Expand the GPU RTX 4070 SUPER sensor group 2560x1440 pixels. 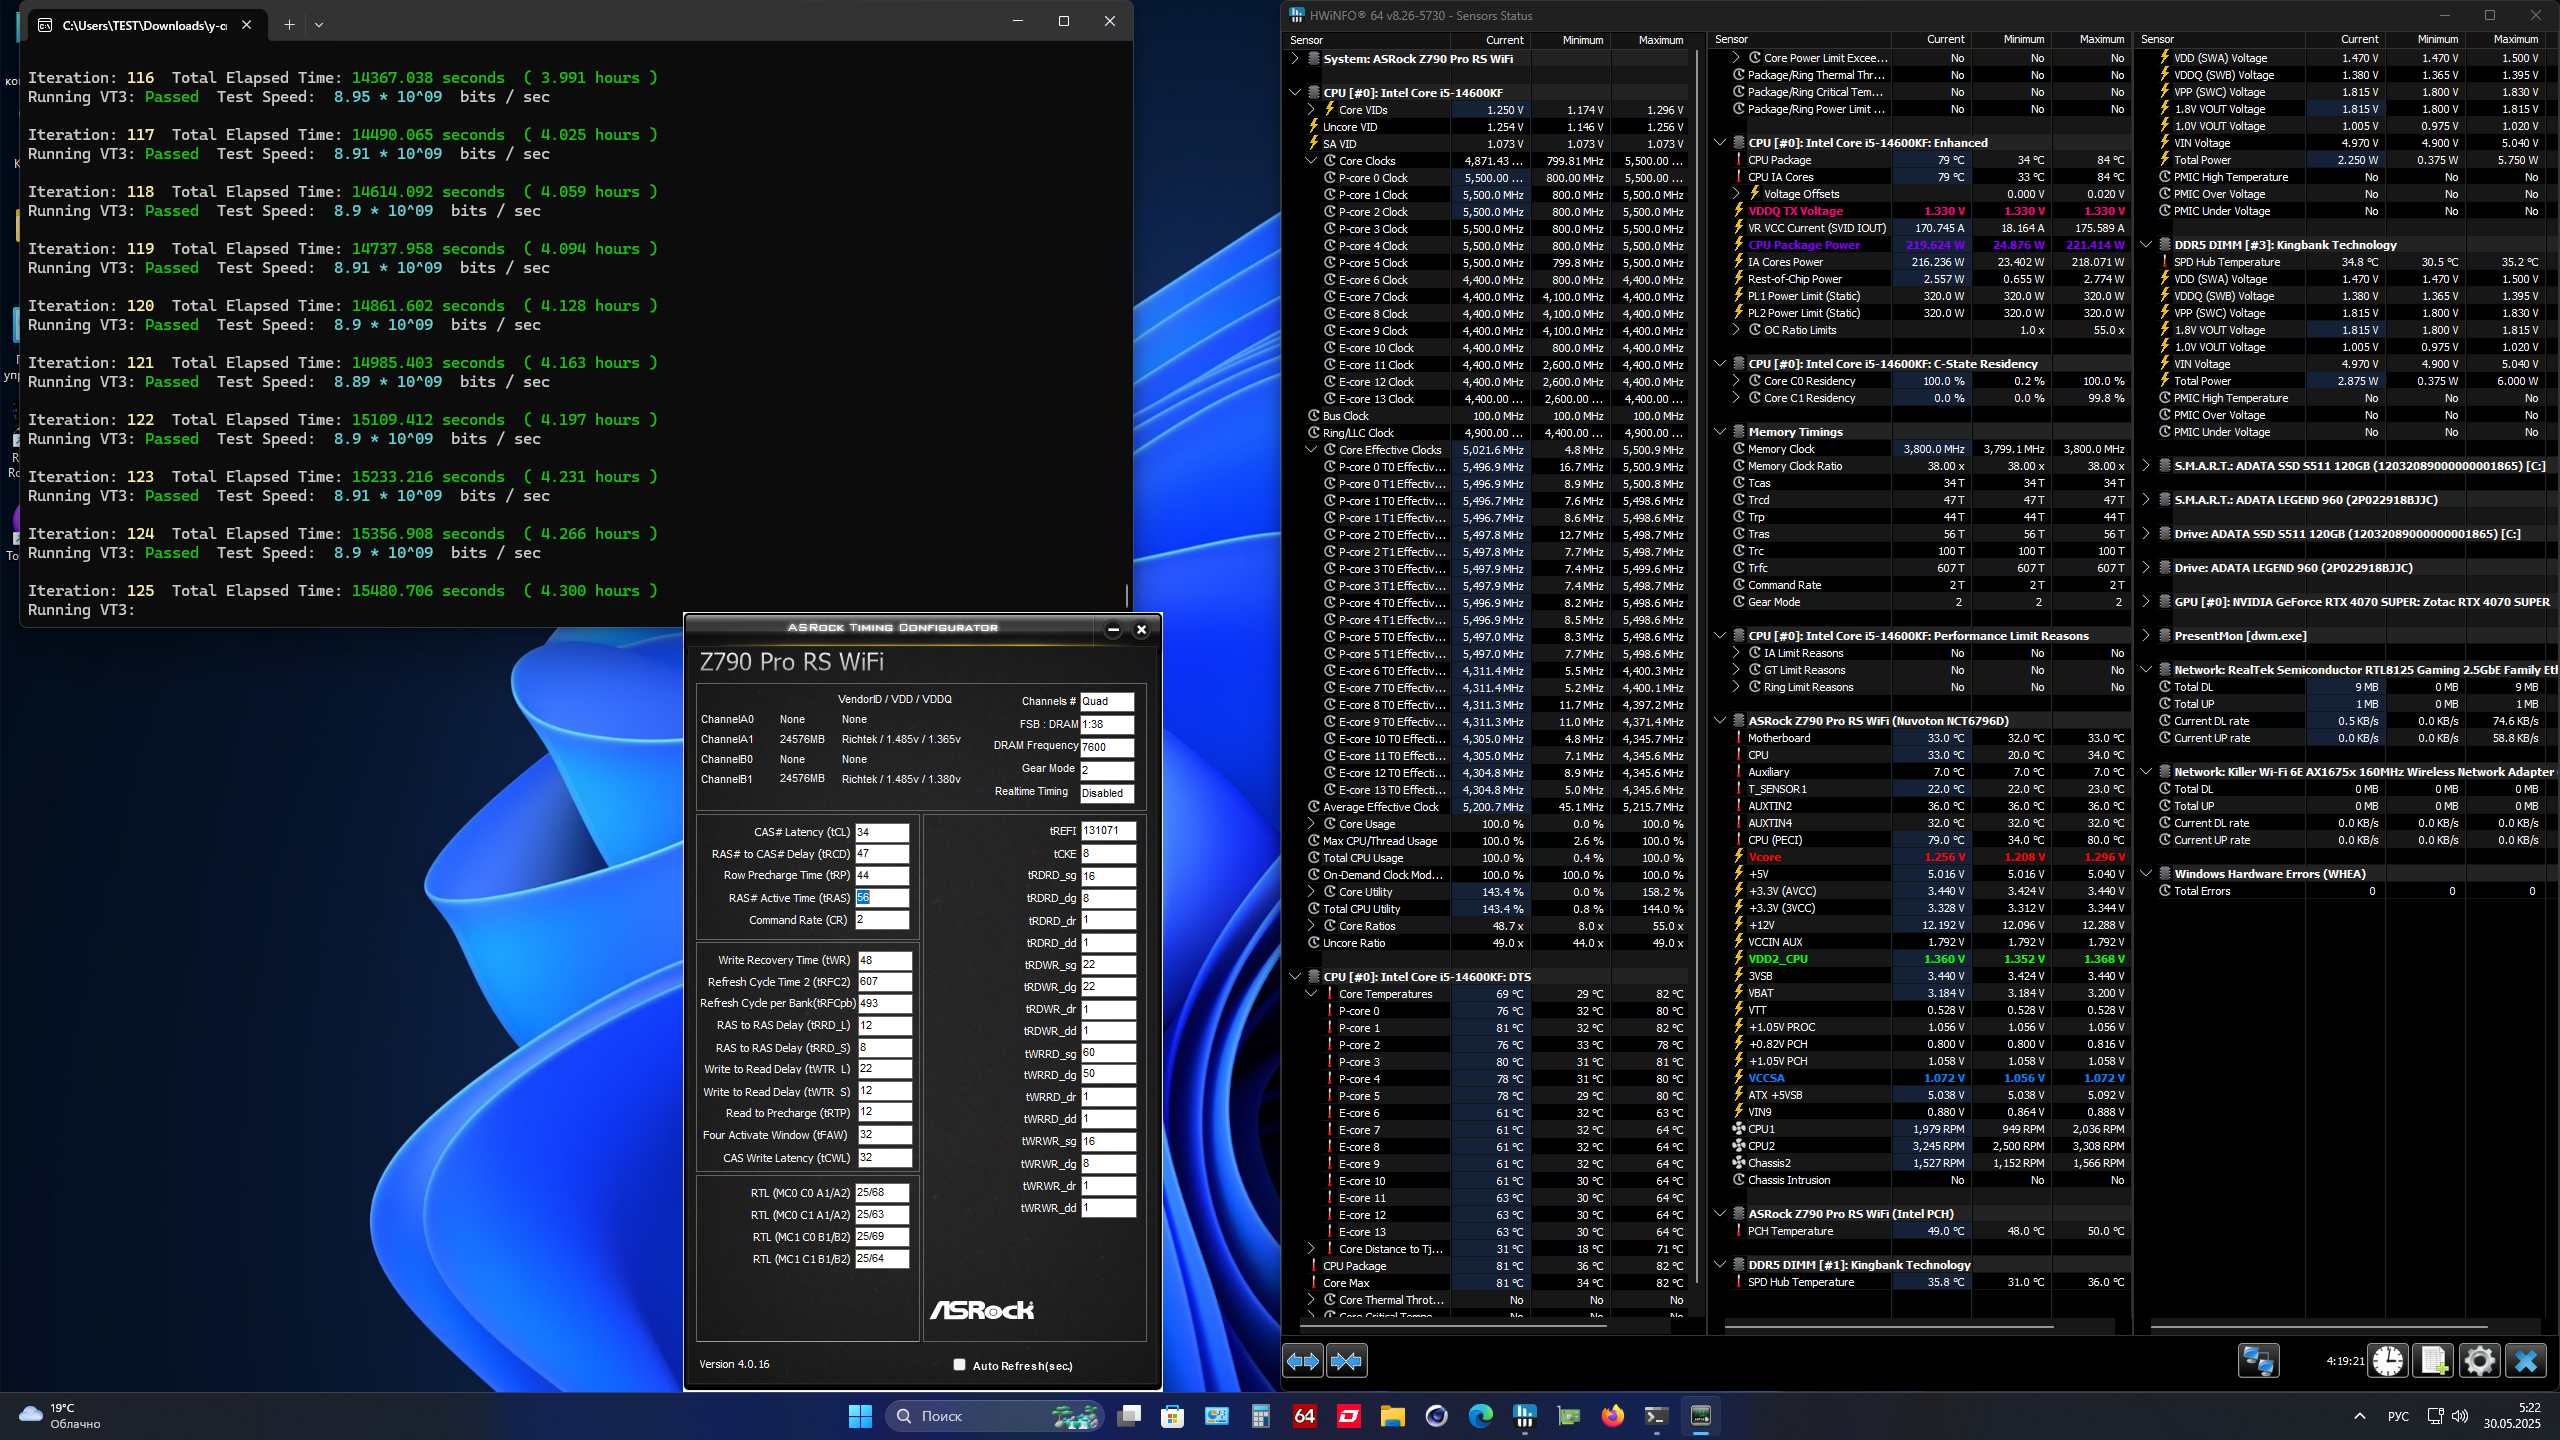[2146, 602]
